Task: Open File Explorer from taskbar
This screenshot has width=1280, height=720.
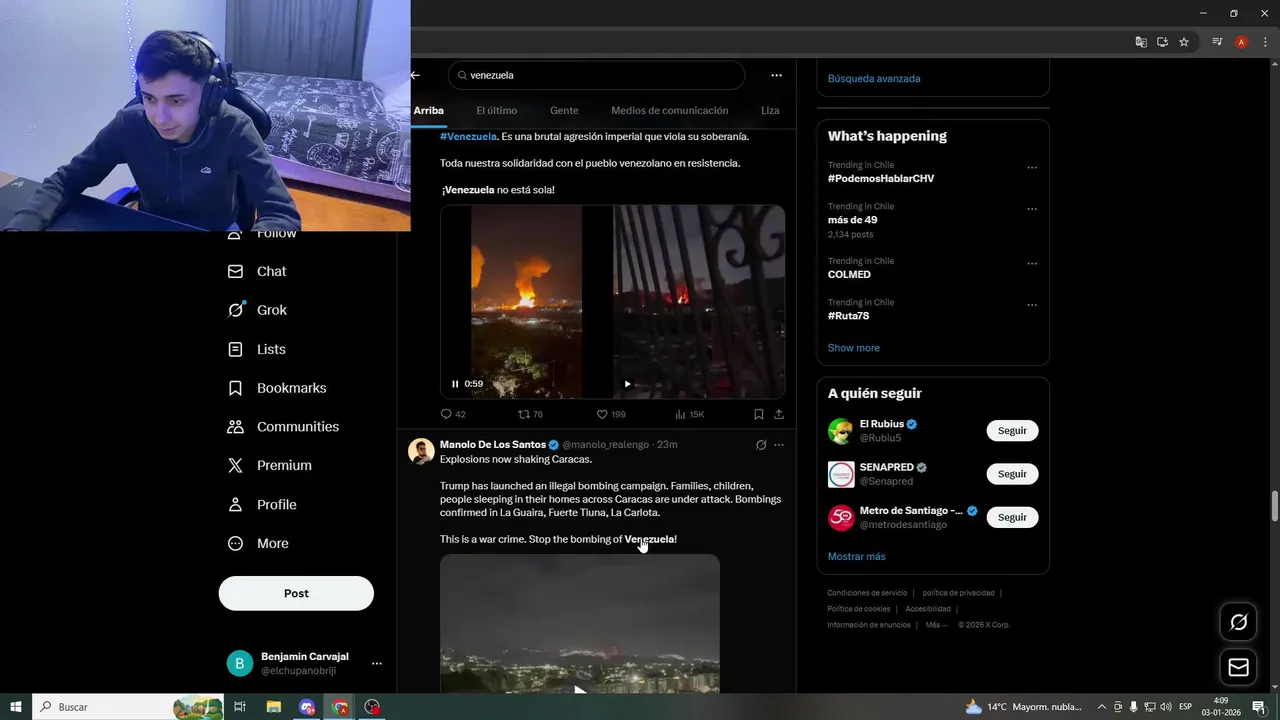Action: (274, 707)
